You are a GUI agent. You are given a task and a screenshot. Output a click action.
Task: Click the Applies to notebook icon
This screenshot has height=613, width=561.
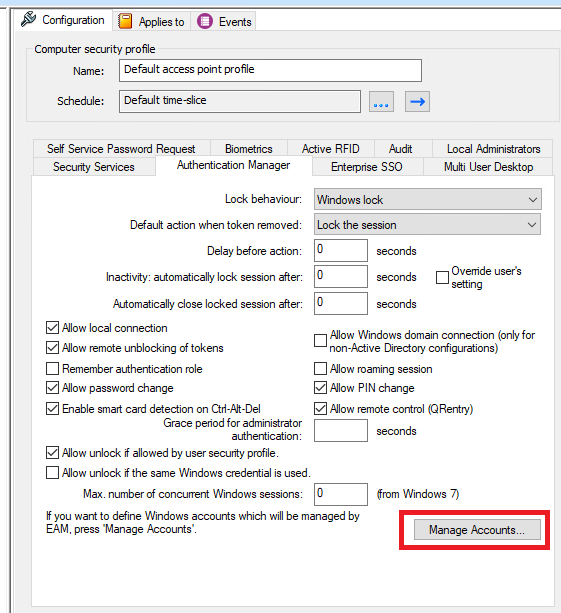click(x=125, y=22)
